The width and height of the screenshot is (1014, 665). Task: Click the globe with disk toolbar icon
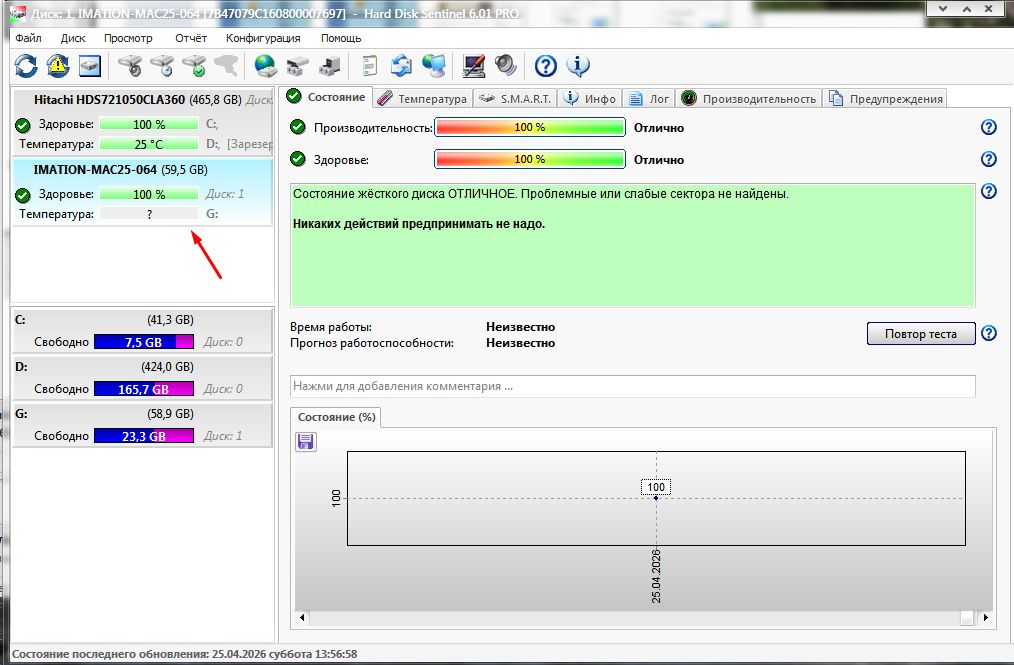265,65
